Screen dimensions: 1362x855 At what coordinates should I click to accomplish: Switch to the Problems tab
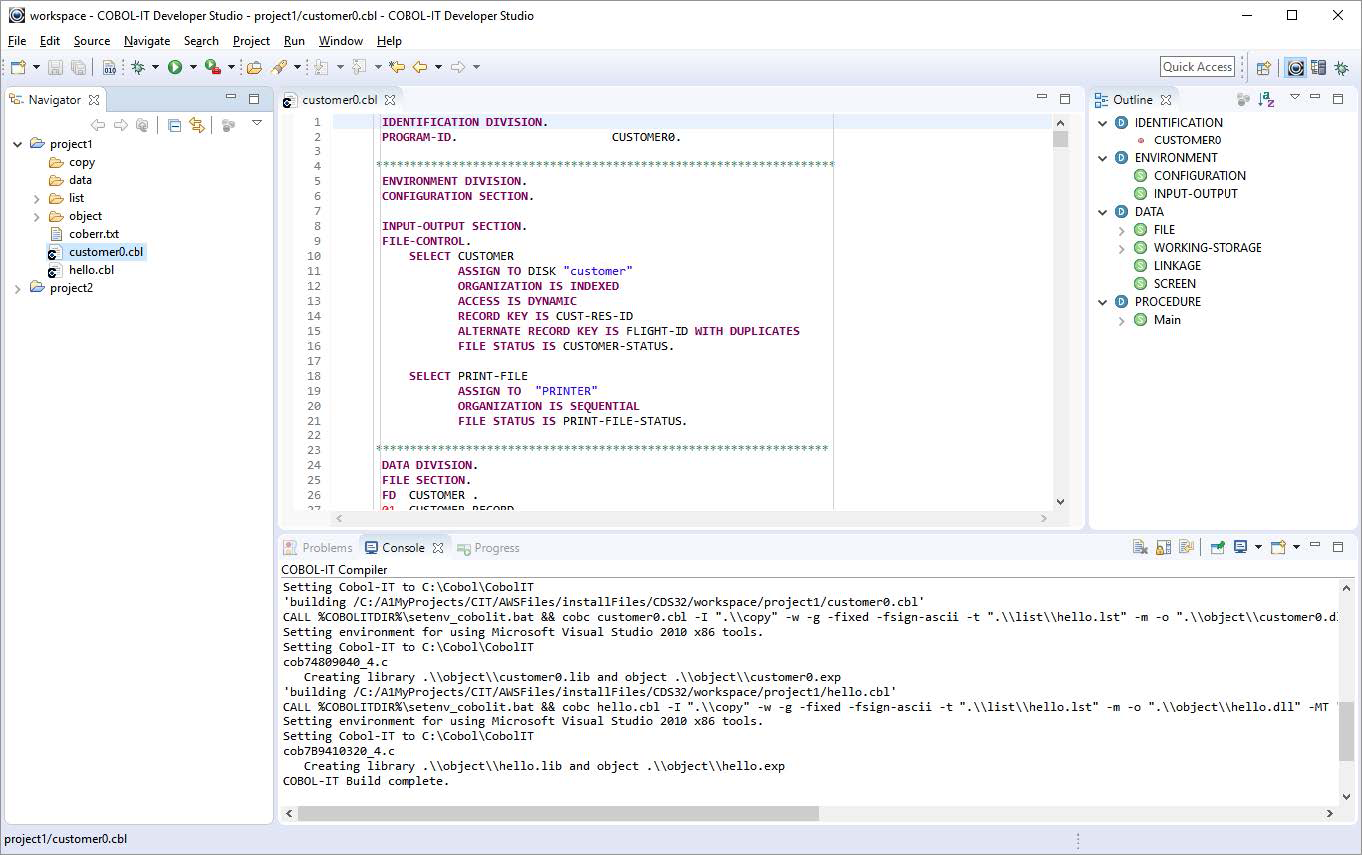click(318, 548)
